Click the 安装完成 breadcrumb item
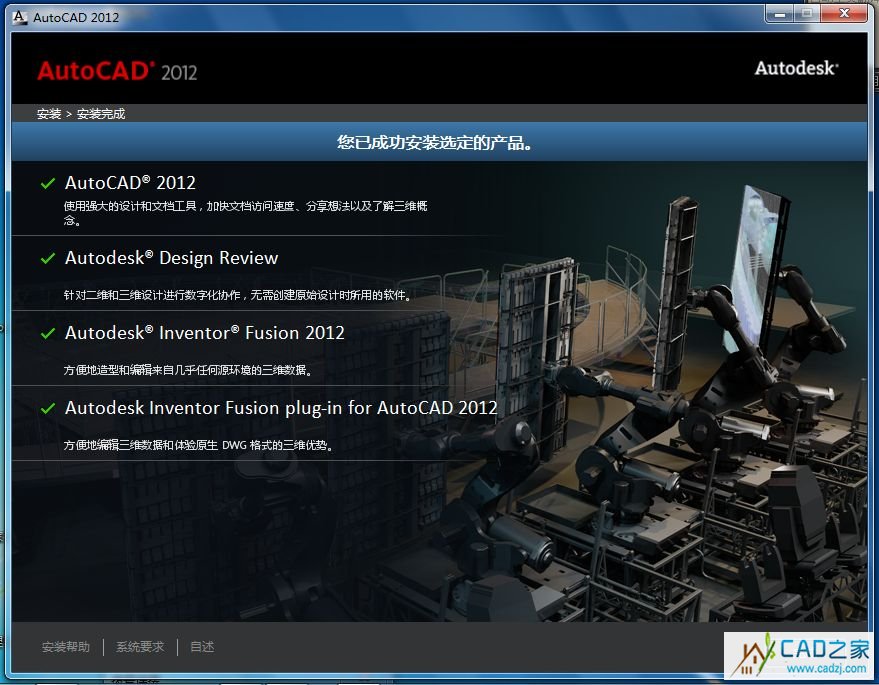 [101, 114]
